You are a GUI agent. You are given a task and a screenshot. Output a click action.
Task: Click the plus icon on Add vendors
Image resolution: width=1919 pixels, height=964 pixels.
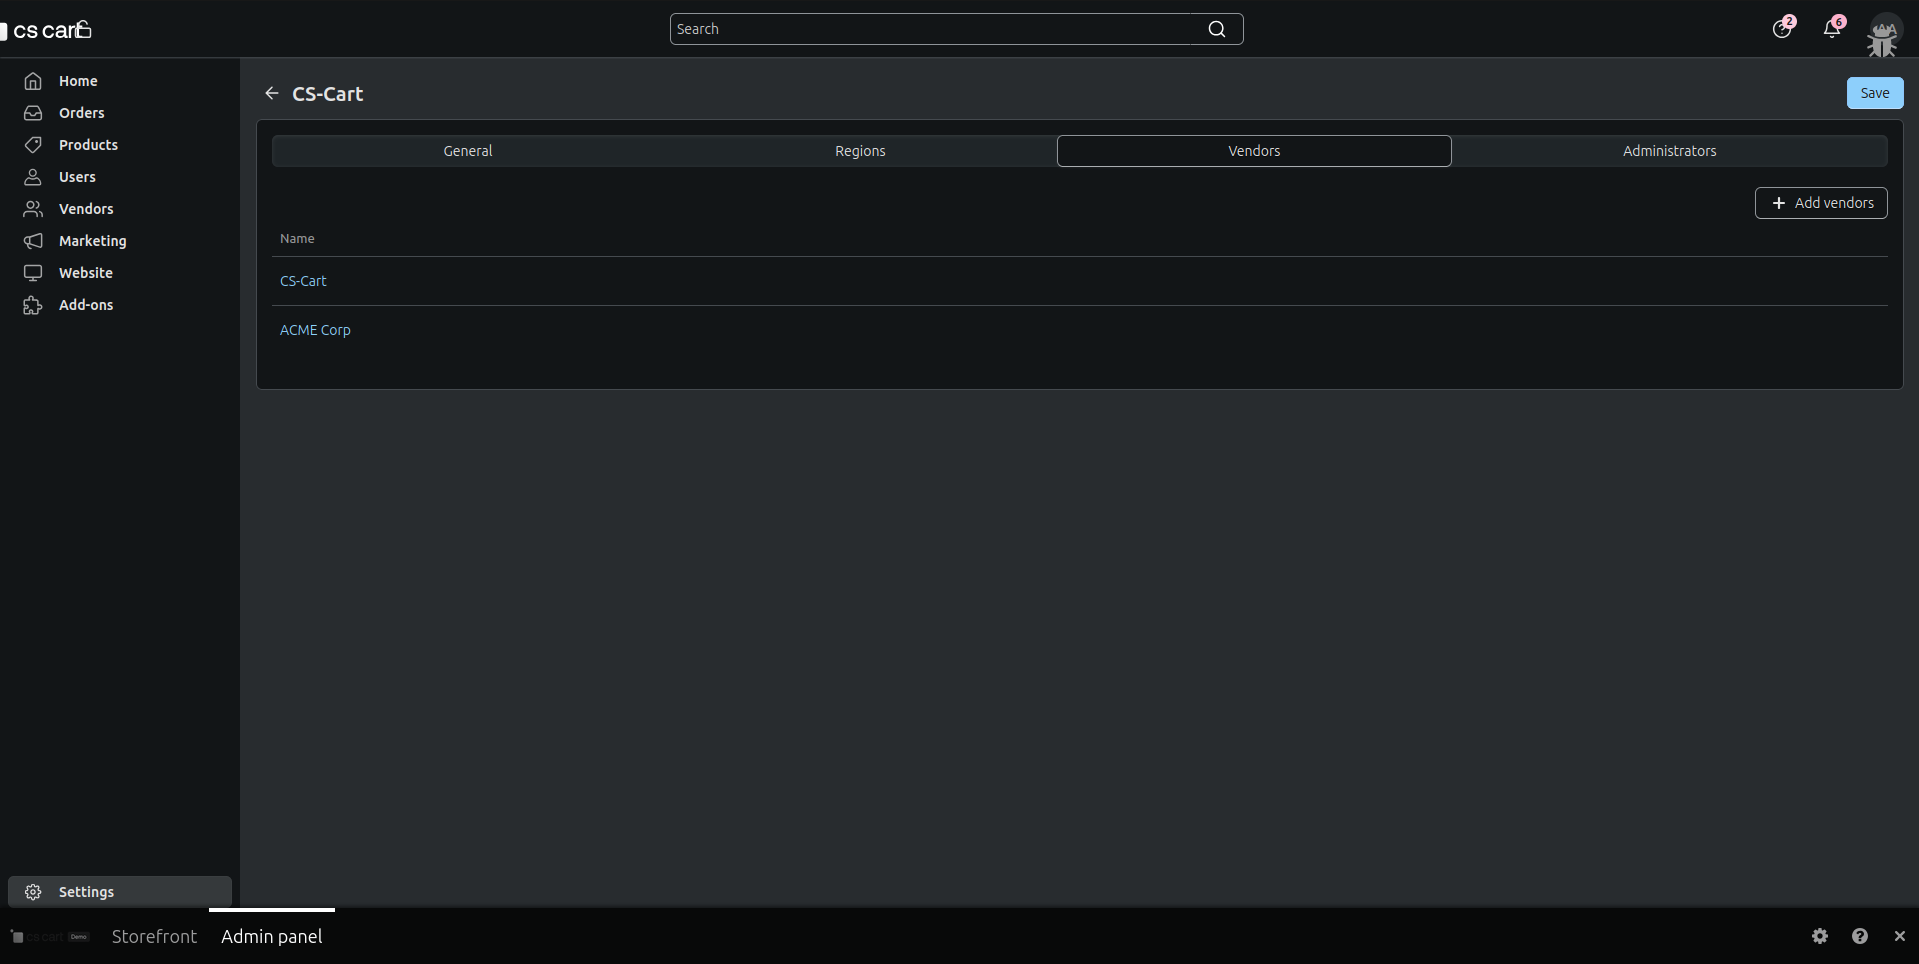1778,203
